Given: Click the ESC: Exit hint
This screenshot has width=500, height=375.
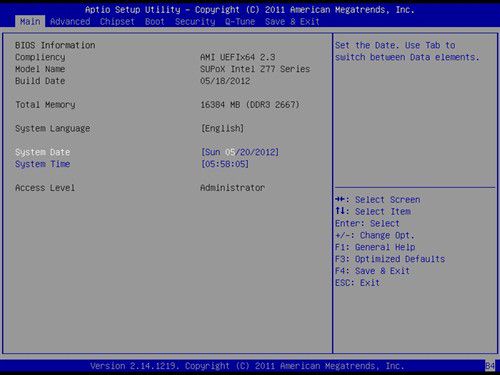Looking at the screenshot, I should (x=357, y=283).
